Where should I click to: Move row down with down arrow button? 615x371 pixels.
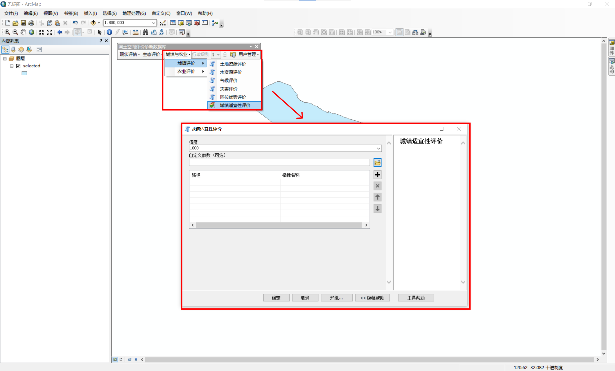[x=377, y=209]
